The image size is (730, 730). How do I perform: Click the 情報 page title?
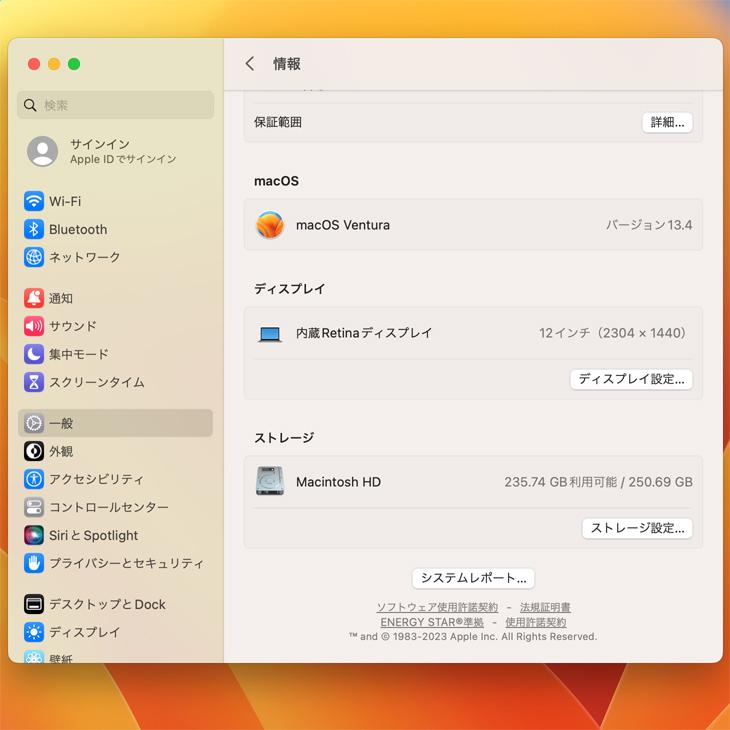click(x=287, y=64)
